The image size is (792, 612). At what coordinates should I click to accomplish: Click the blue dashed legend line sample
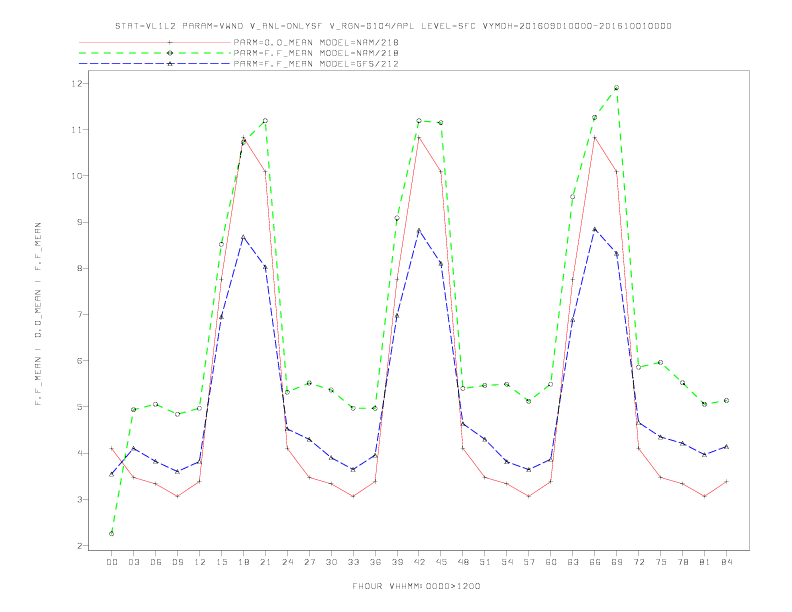pos(155,64)
